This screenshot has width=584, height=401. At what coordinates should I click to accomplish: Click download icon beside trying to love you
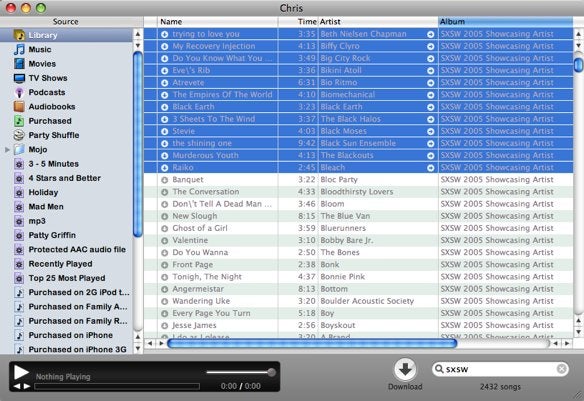(165, 34)
